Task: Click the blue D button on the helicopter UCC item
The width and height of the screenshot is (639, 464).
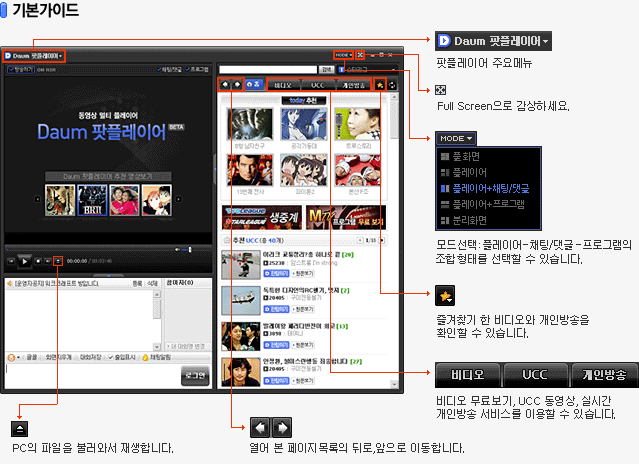Action: pyautogui.click(x=276, y=309)
